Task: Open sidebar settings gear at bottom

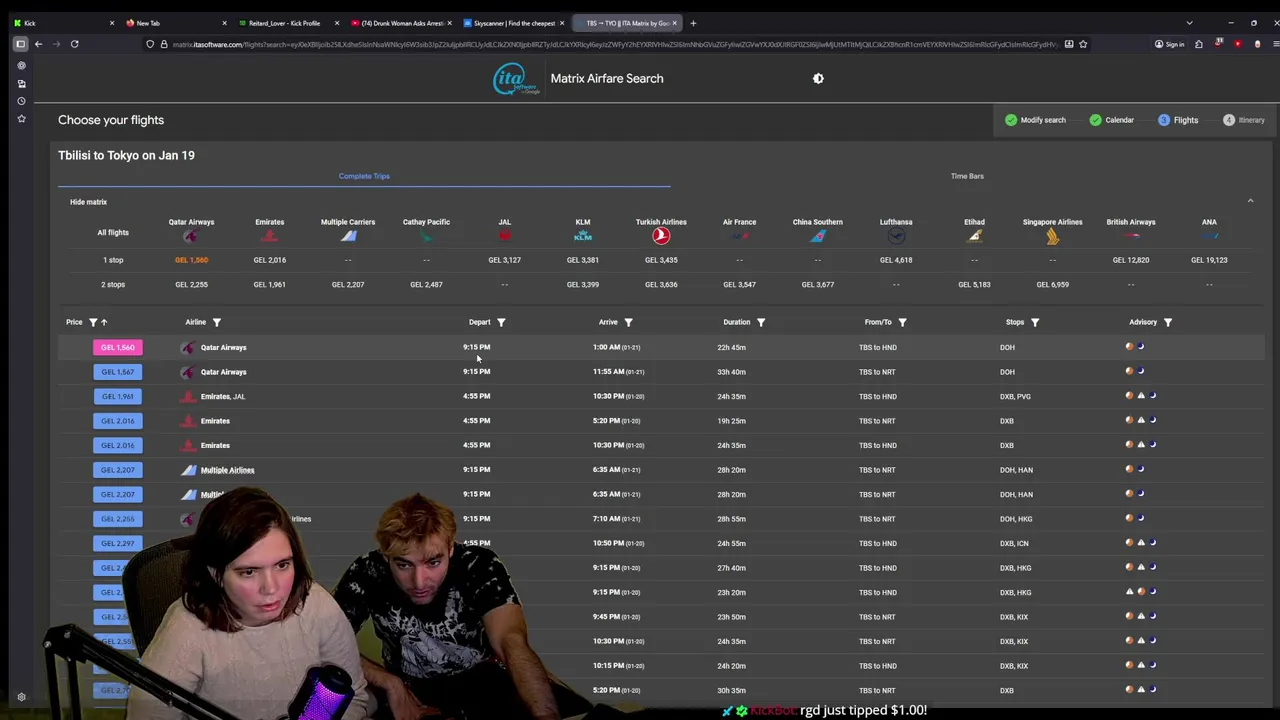Action: (x=21, y=697)
